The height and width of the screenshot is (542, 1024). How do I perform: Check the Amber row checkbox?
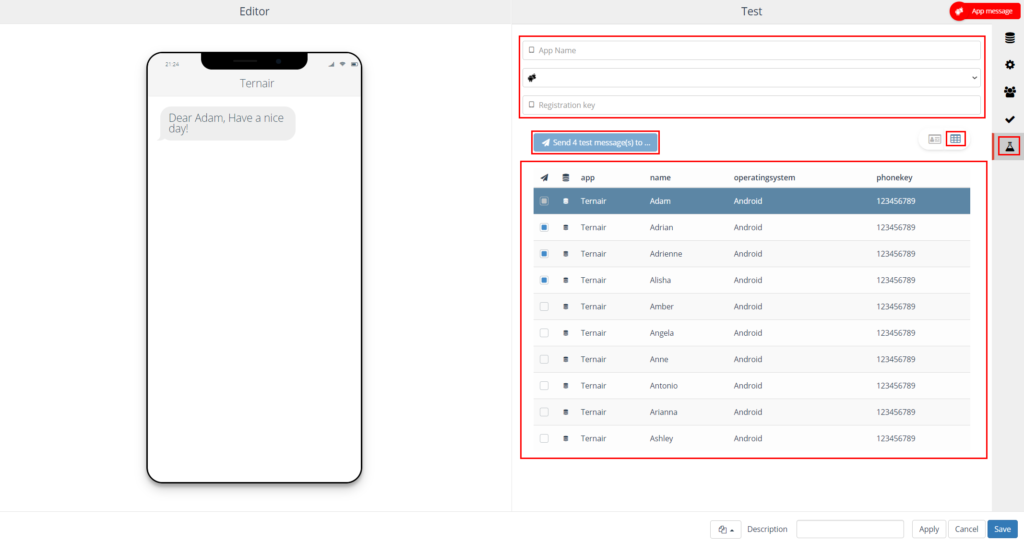pos(544,306)
